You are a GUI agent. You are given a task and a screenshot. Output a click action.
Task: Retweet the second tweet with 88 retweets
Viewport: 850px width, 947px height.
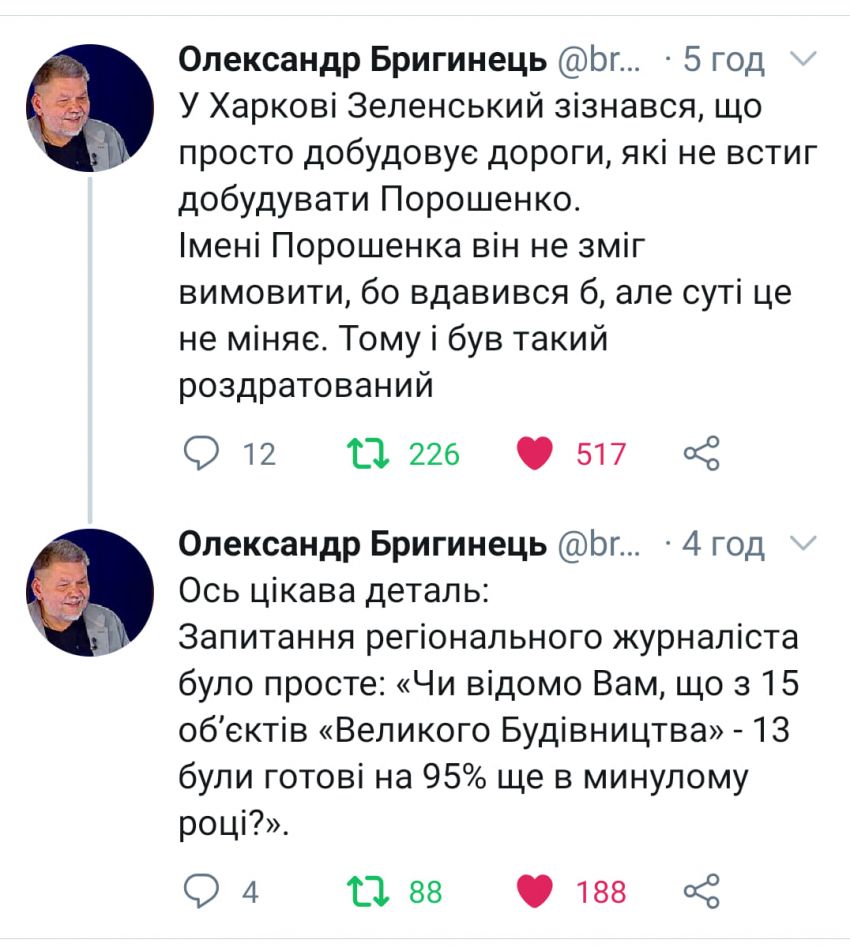pyautogui.click(x=367, y=892)
